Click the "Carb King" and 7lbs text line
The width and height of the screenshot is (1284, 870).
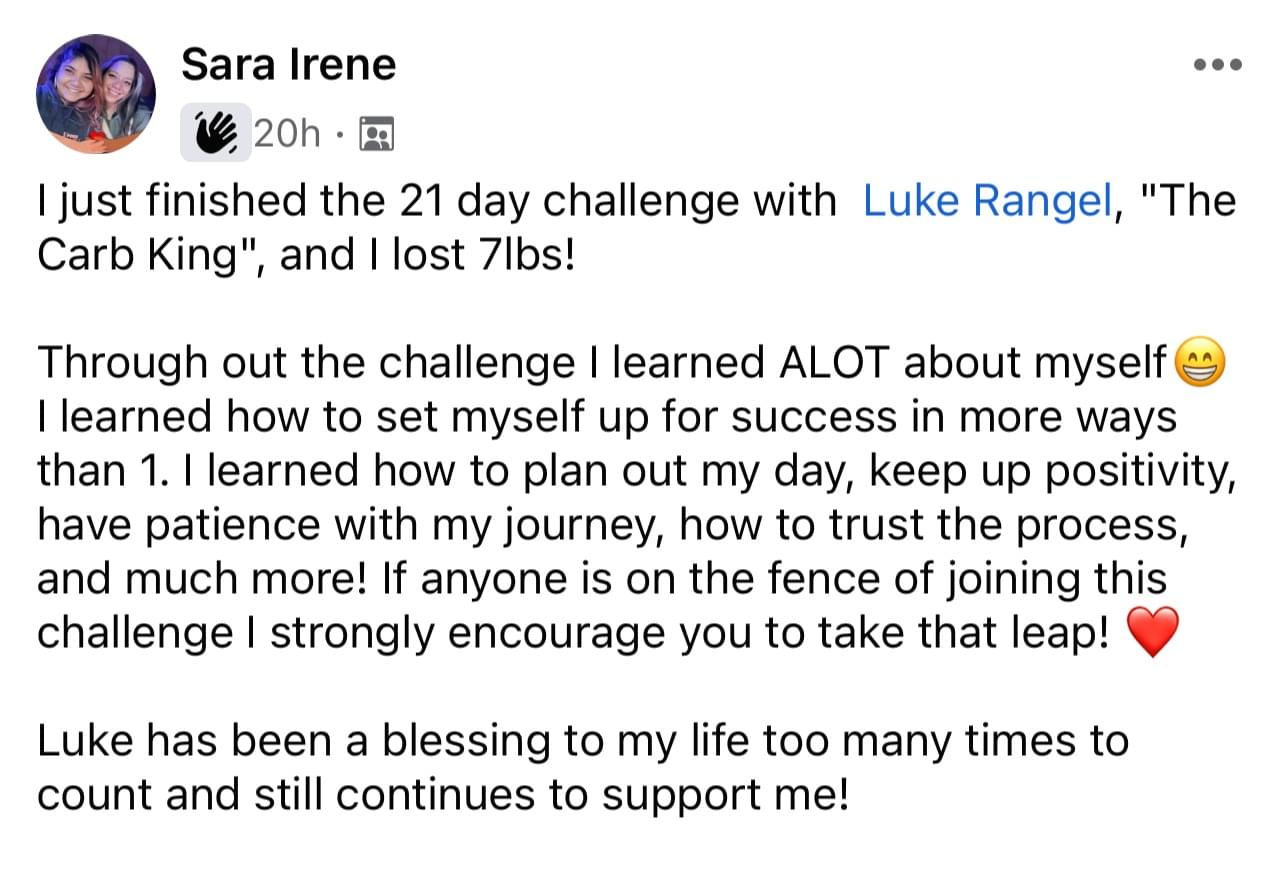coord(306,256)
